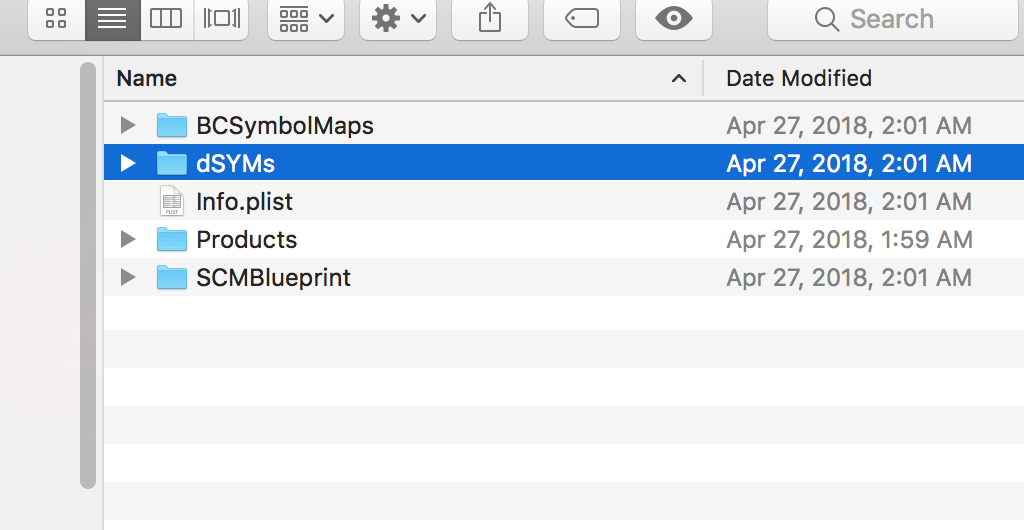Open the Action gear menu

pyautogui.click(x=398, y=19)
